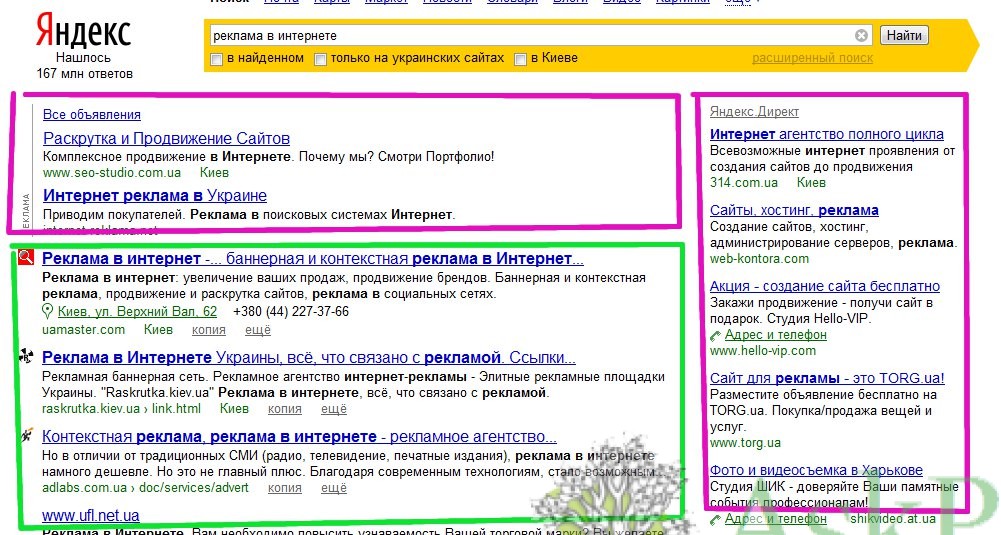
Task: Click the '167 млн ответов' results count
Action: pos(84,73)
